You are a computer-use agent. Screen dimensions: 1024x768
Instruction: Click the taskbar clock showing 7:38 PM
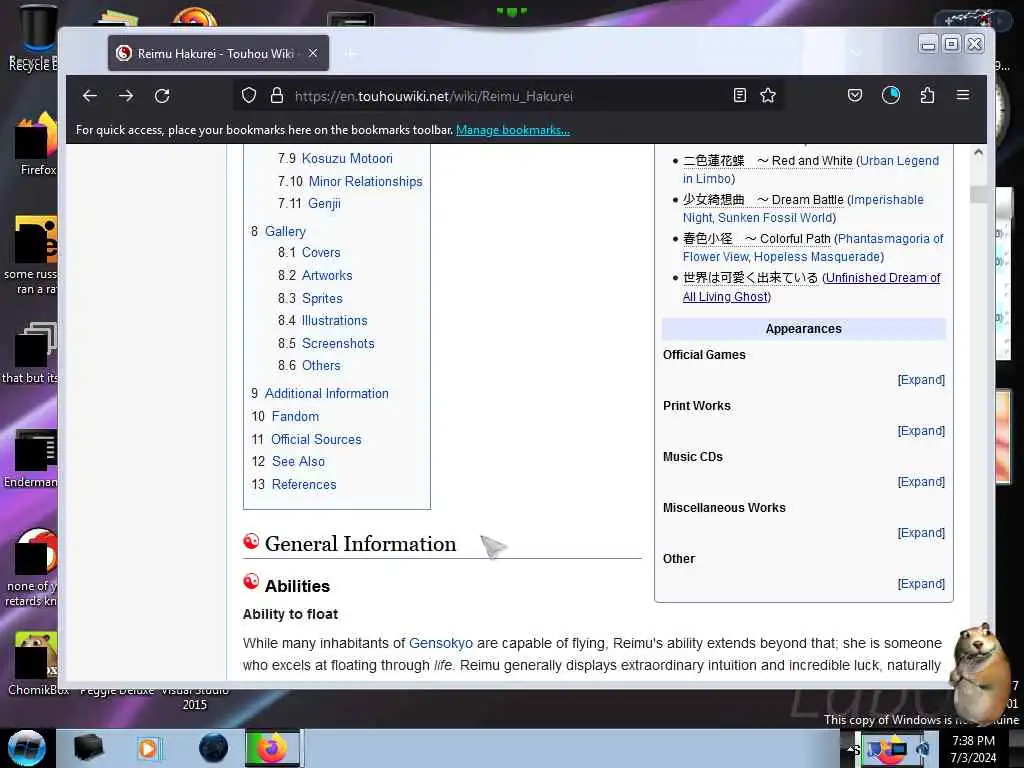pyautogui.click(x=973, y=749)
